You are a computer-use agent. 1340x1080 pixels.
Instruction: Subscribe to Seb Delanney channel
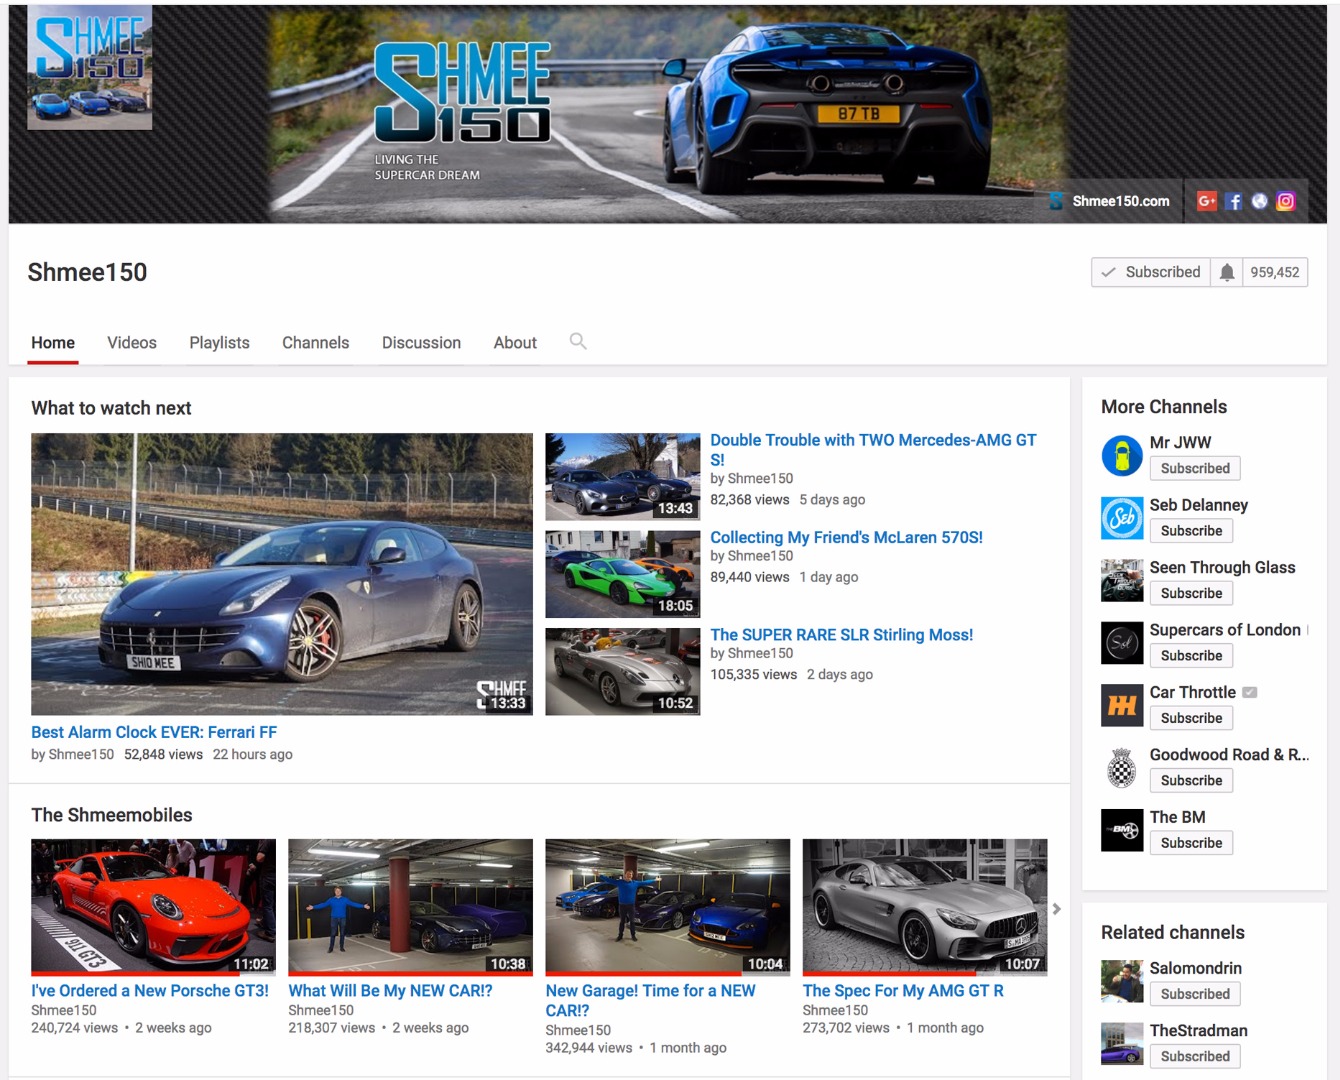click(1191, 531)
